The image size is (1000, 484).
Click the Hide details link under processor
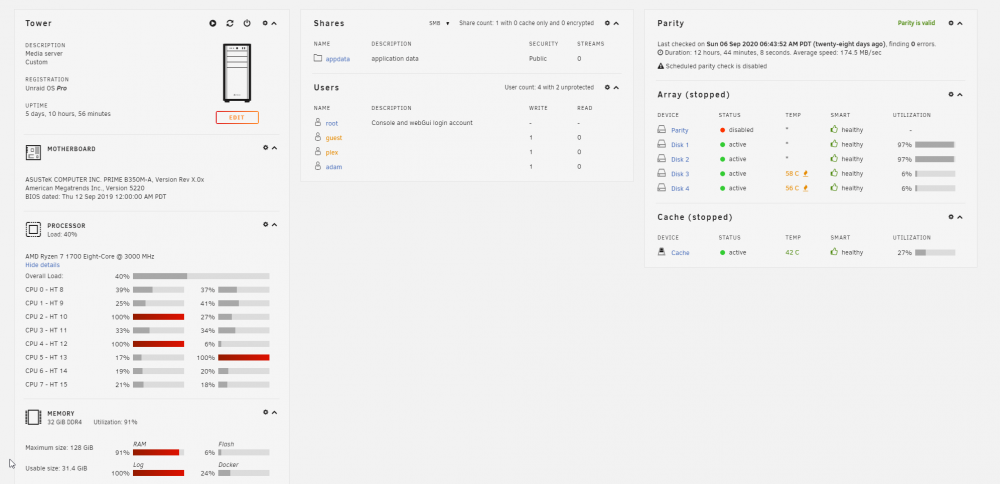point(42,265)
